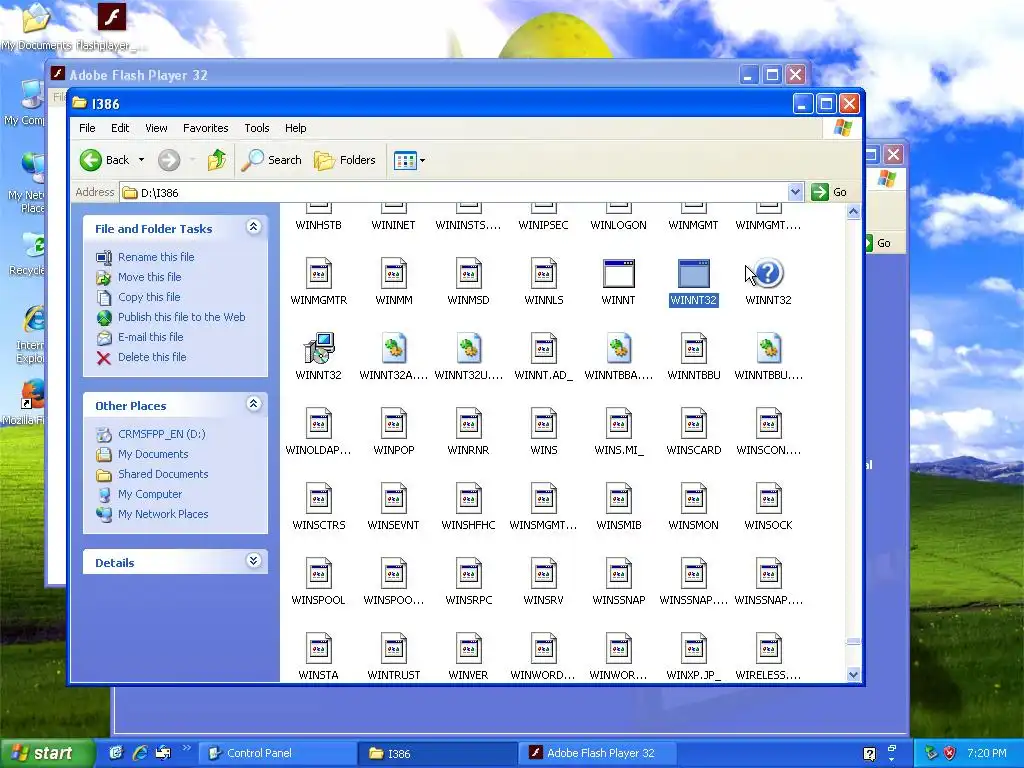Click the vertical scrollbar thumb
This screenshot has height=768, width=1024.
tap(853, 641)
